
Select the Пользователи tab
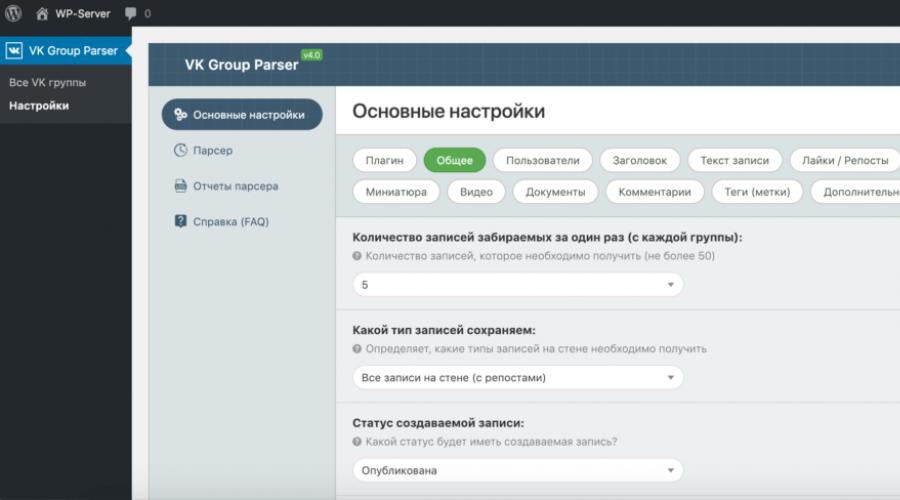(542, 160)
